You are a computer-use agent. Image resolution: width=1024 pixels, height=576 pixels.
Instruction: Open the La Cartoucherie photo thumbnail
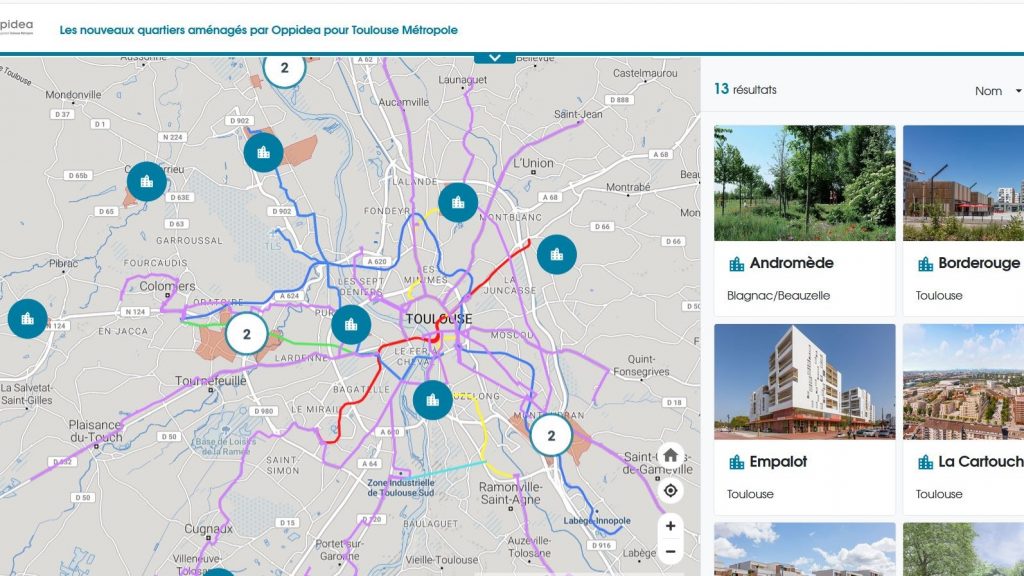(964, 381)
